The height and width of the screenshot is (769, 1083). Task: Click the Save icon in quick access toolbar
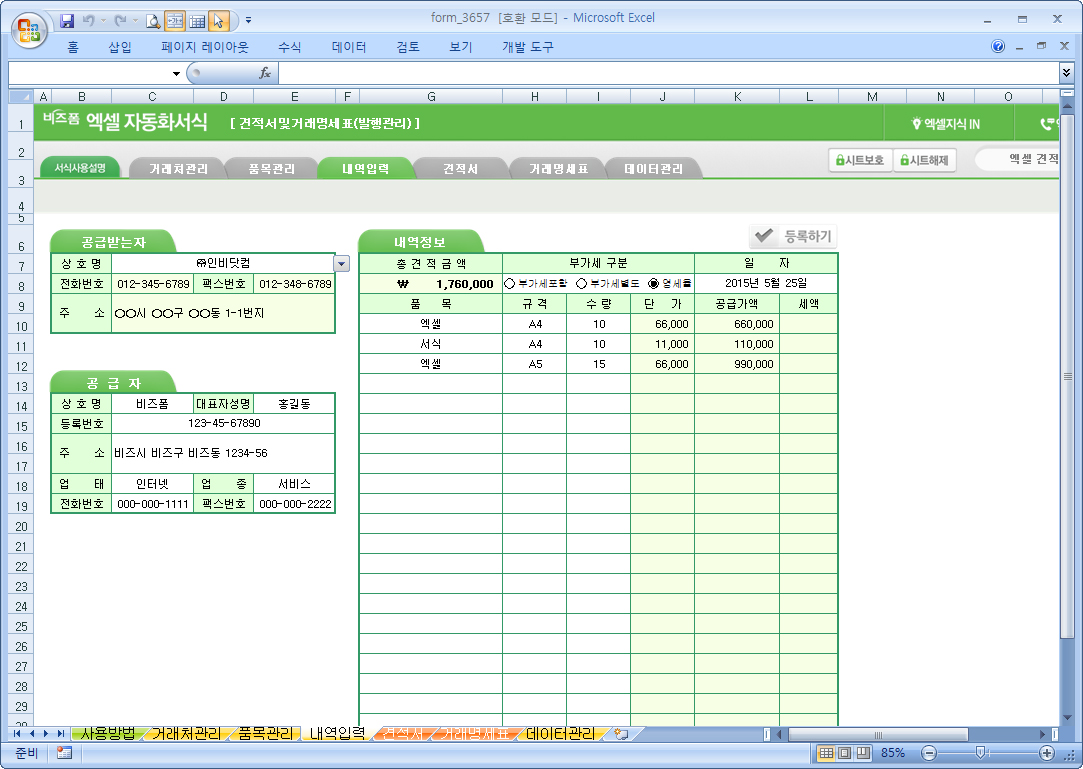[67, 20]
